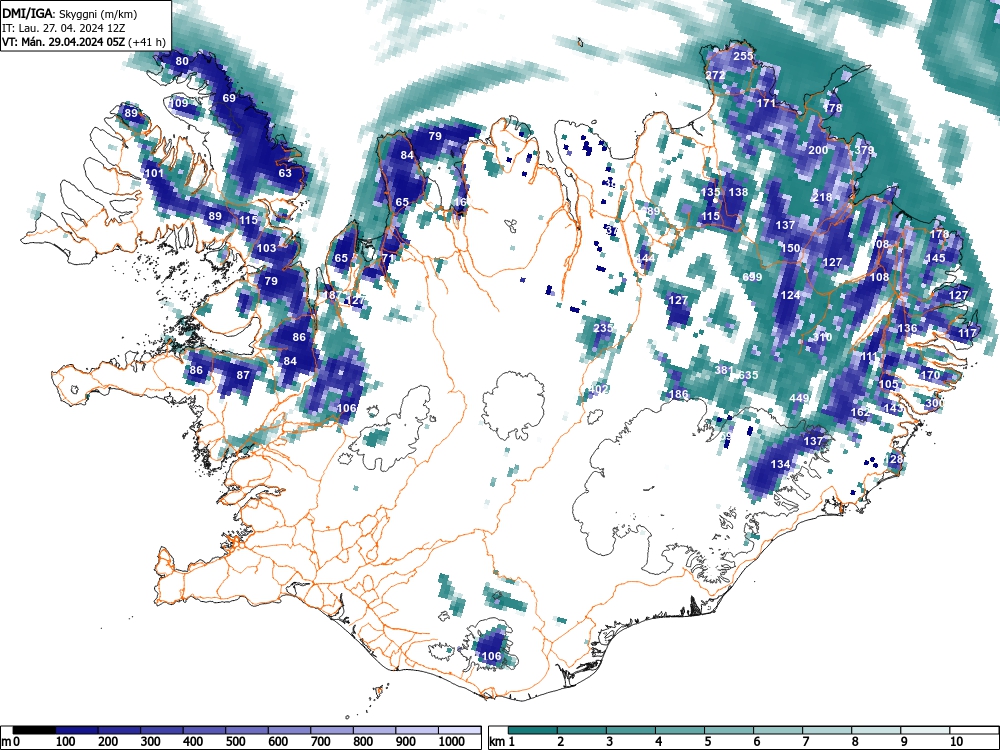Click the '500' label in metres legend
This screenshot has height=750, width=1000.
click(x=235, y=742)
